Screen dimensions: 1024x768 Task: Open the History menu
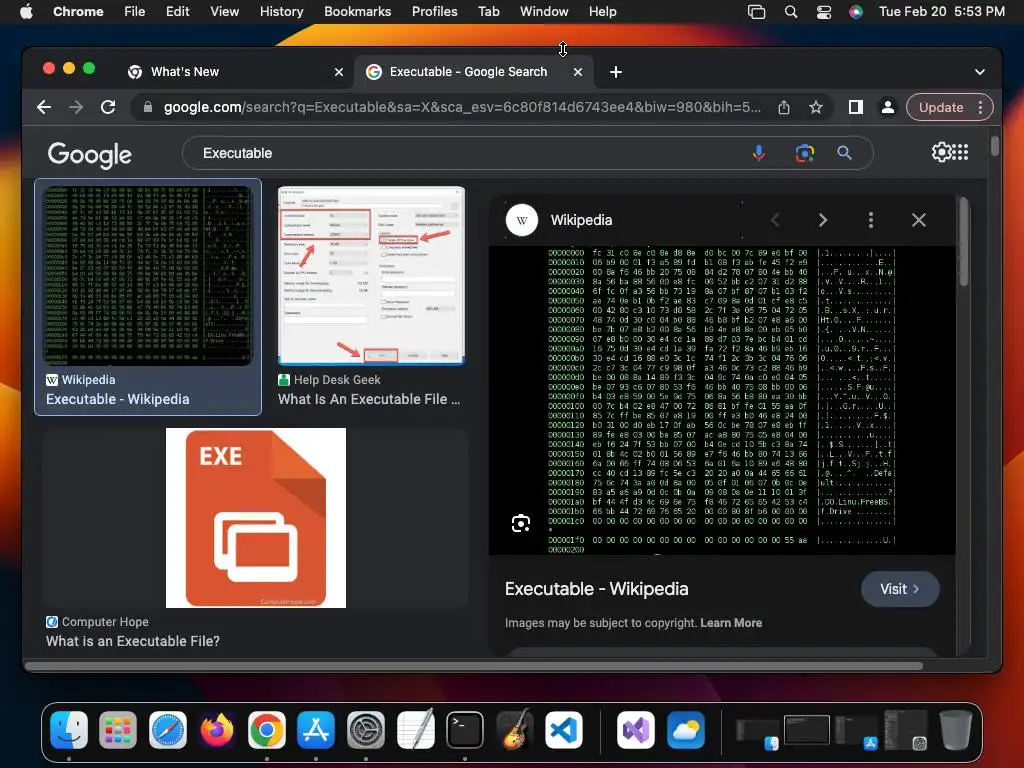[281, 12]
